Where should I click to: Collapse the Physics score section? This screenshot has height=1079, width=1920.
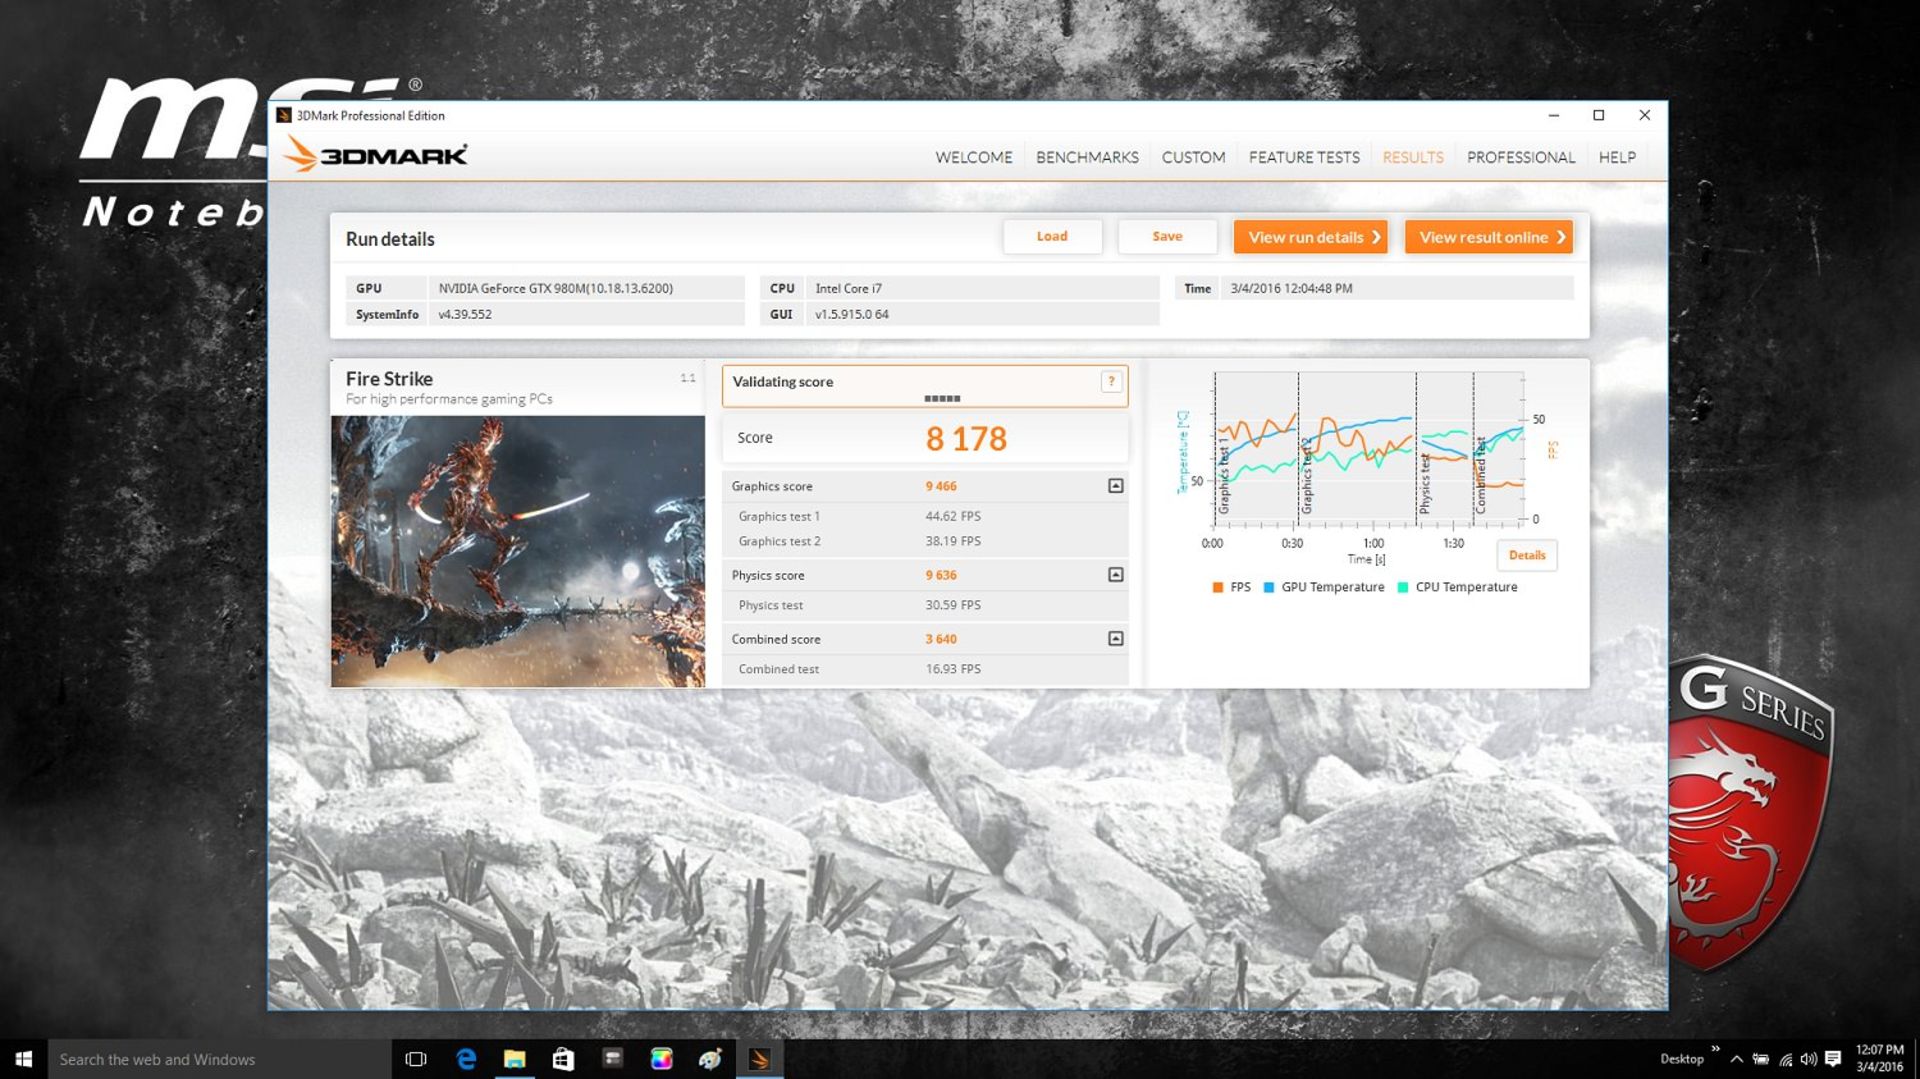tap(1115, 575)
